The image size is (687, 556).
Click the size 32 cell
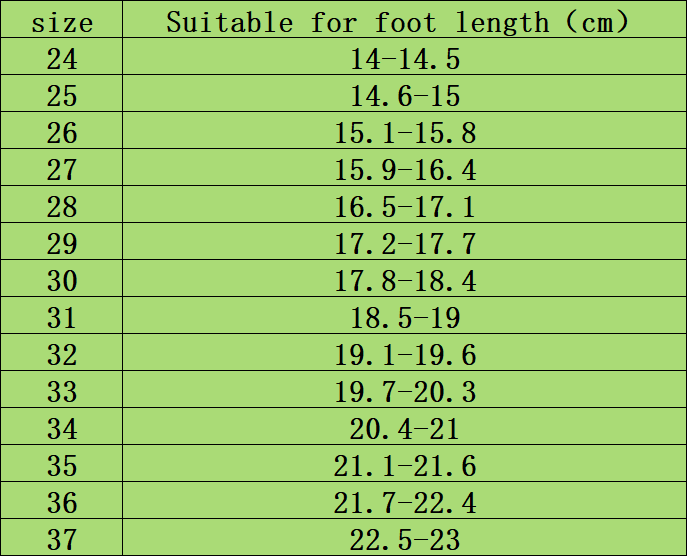pyautogui.click(x=62, y=355)
